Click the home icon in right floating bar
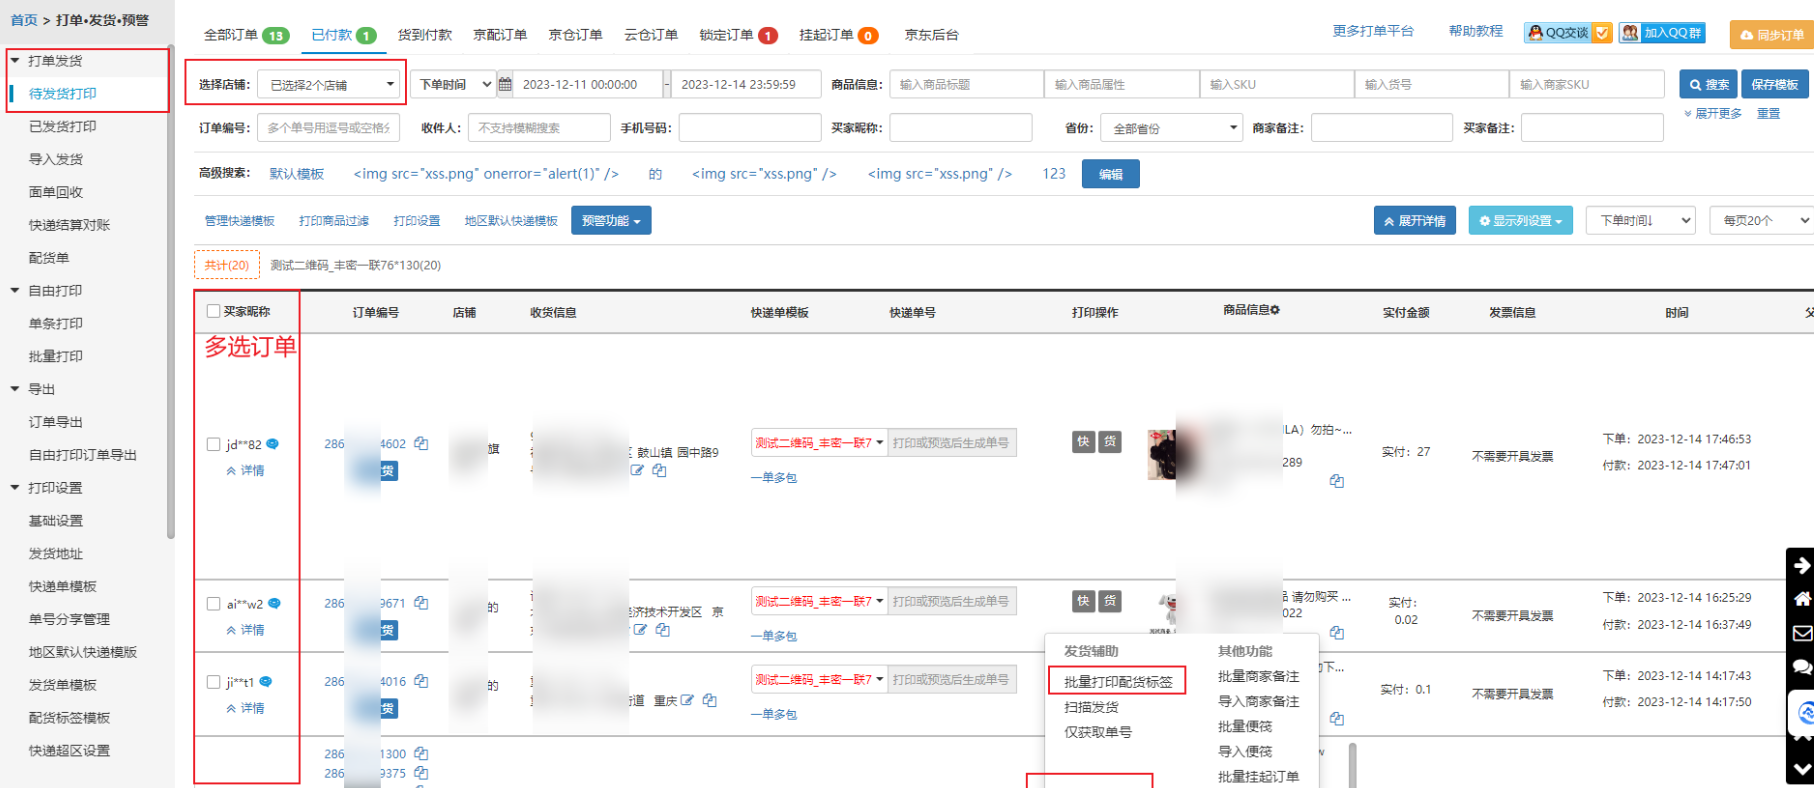 pos(1802,599)
